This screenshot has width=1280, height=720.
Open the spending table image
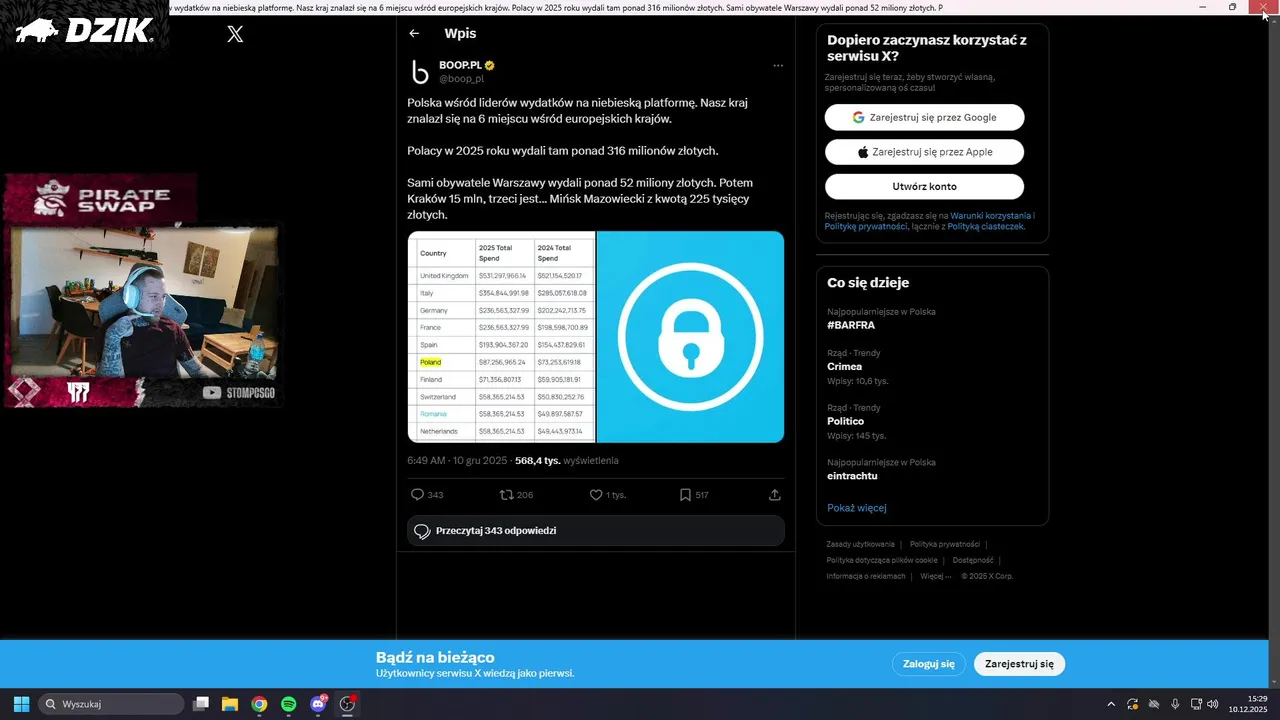point(501,337)
